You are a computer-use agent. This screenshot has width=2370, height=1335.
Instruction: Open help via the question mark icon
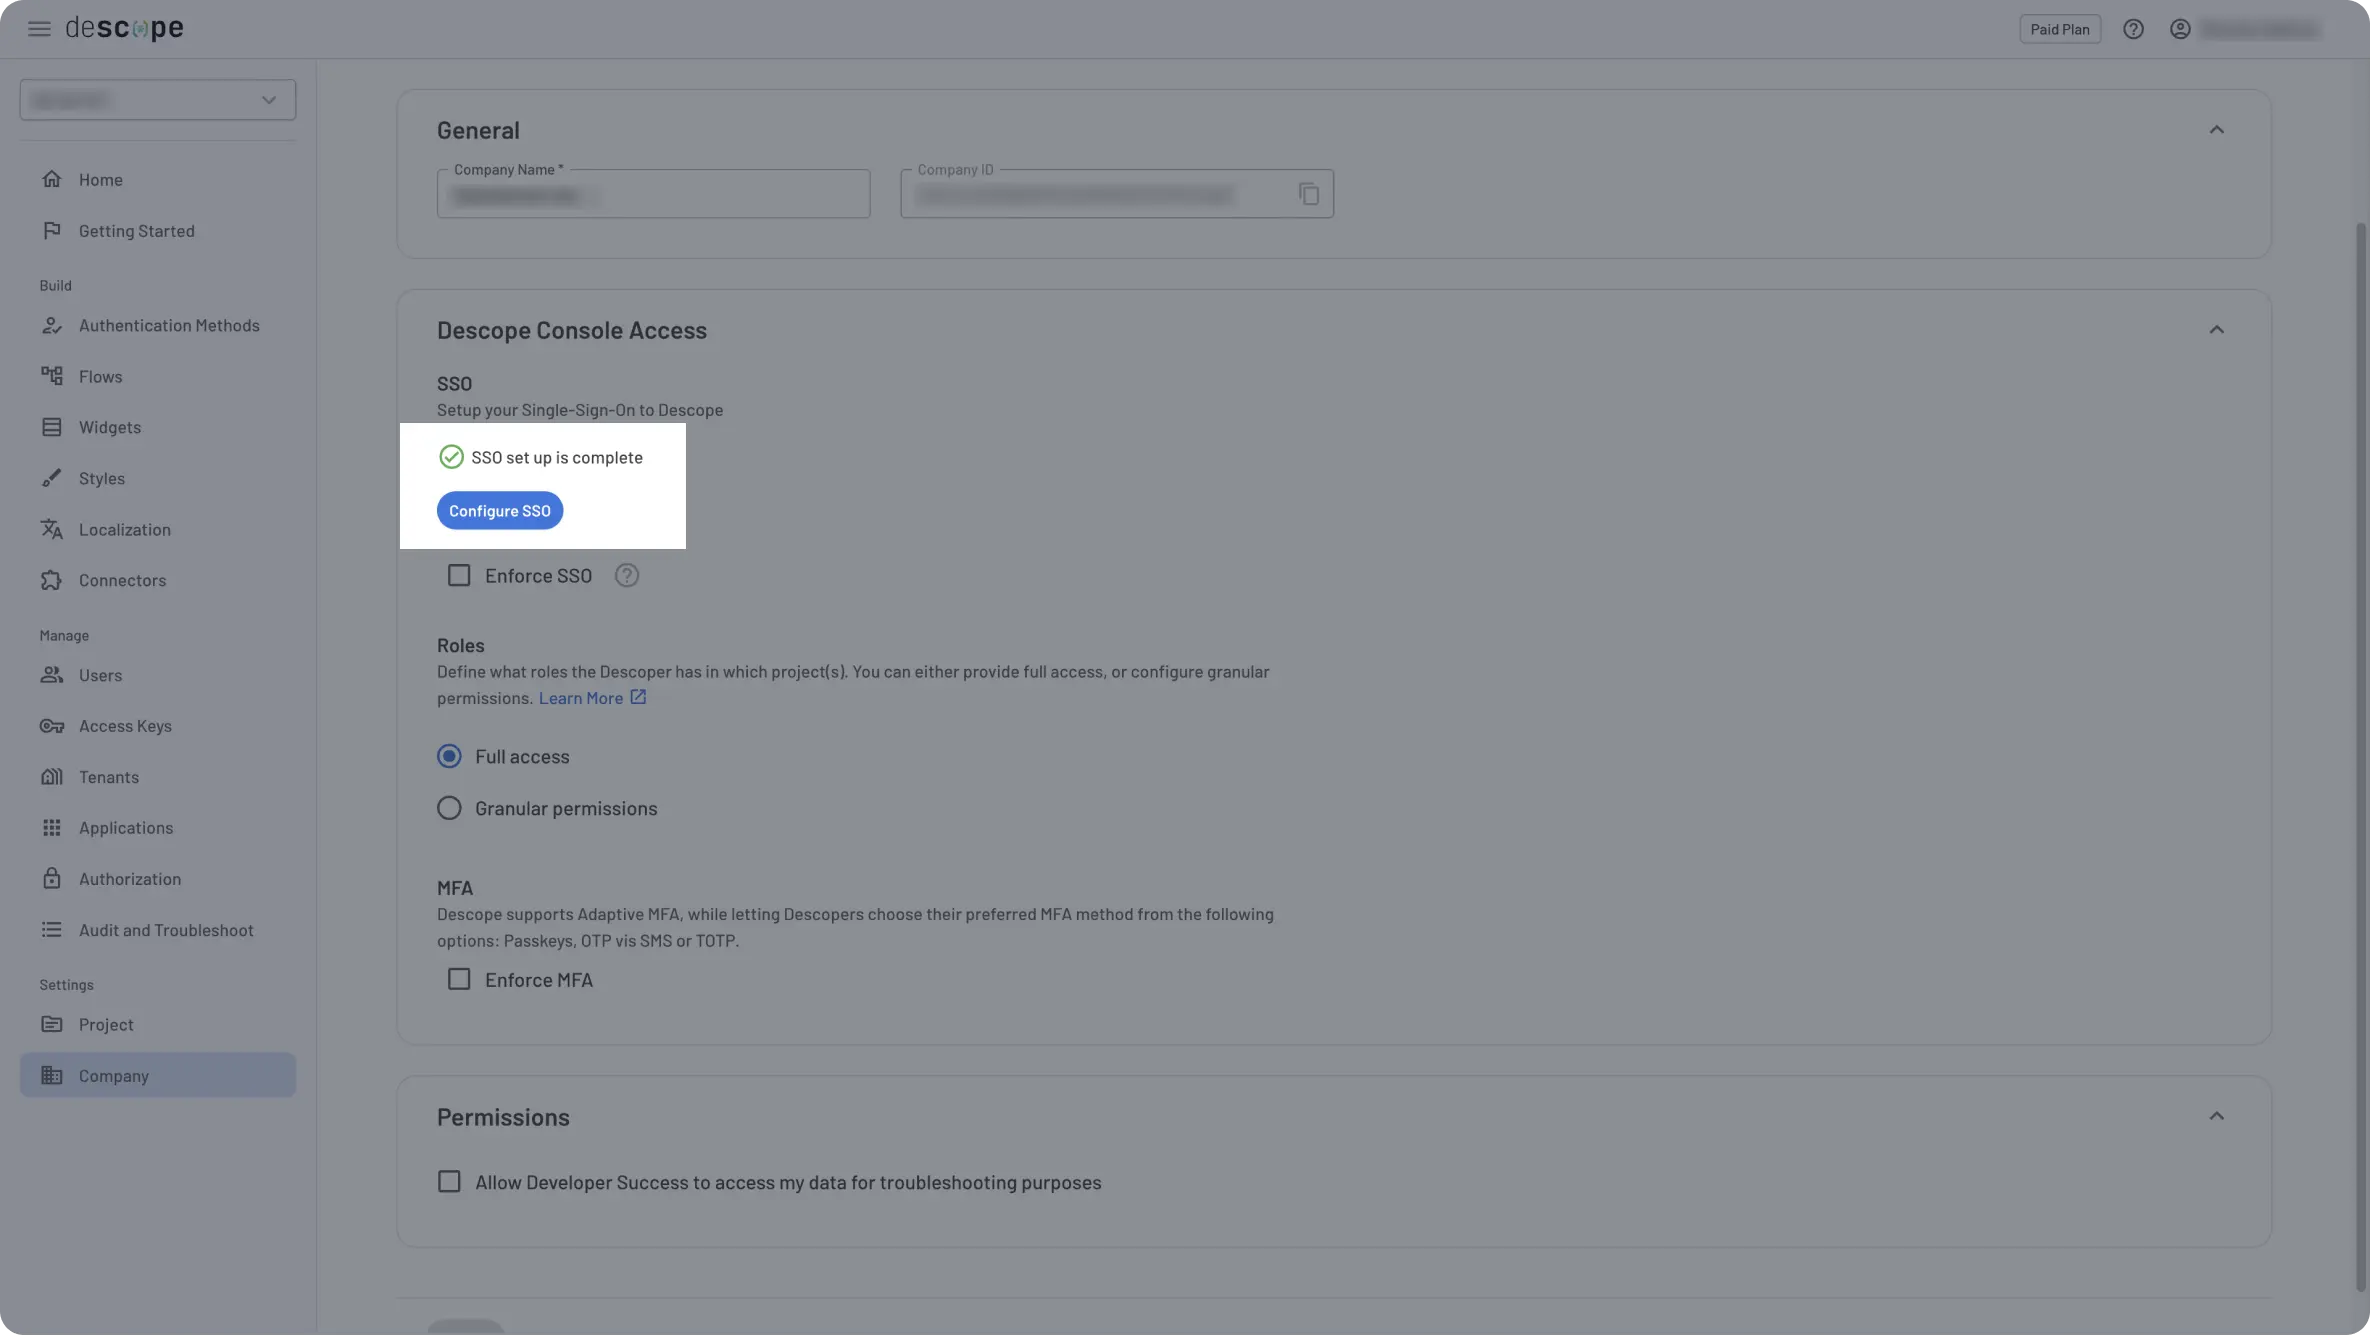pos(2134,28)
